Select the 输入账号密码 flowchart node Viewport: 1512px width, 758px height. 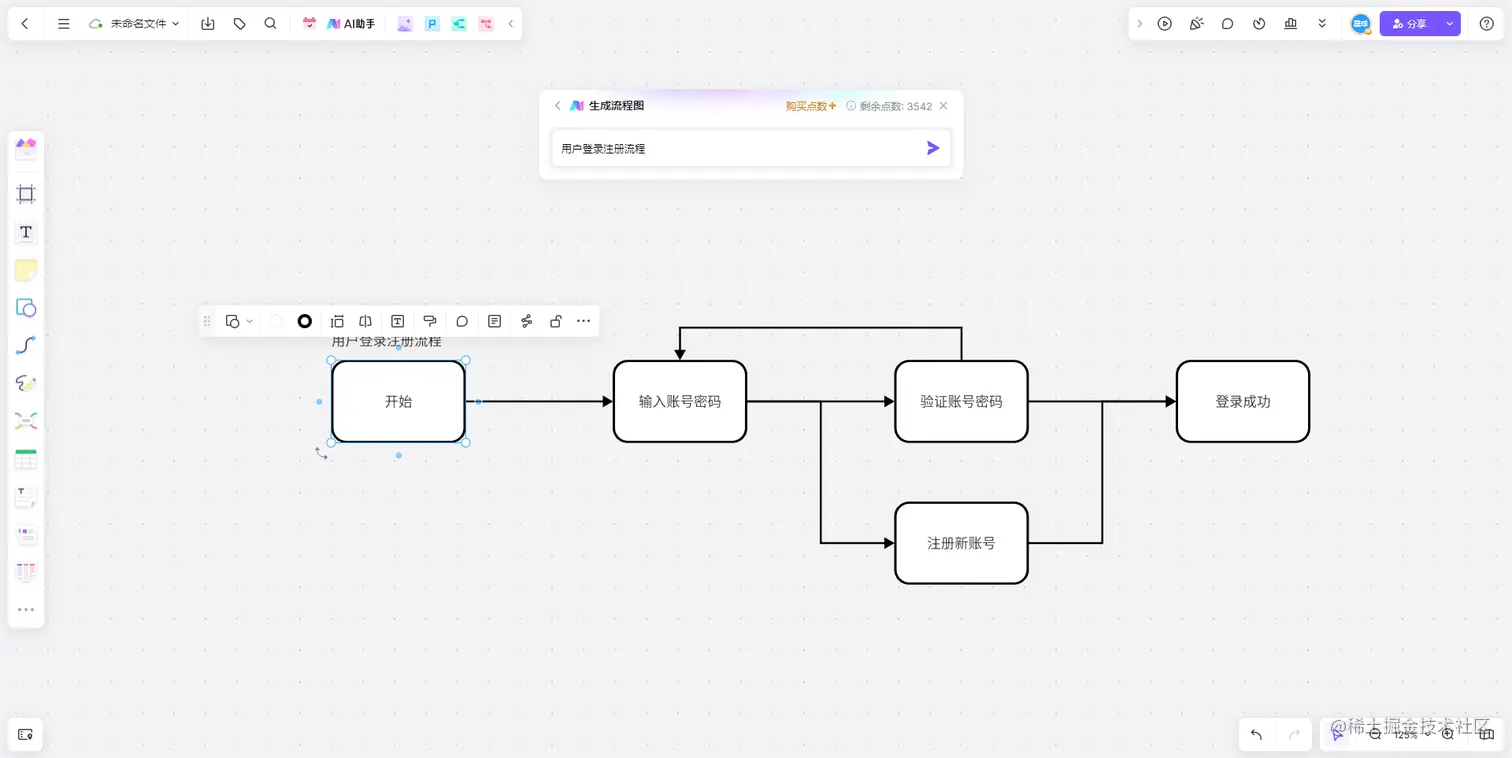pyautogui.click(x=680, y=401)
